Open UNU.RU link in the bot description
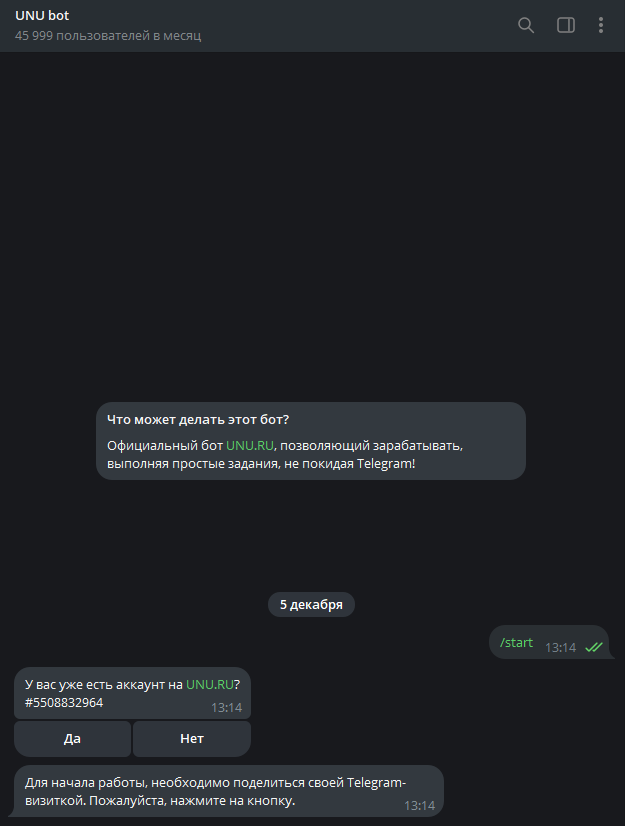Image resolution: width=625 pixels, height=826 pixels. [x=249, y=445]
